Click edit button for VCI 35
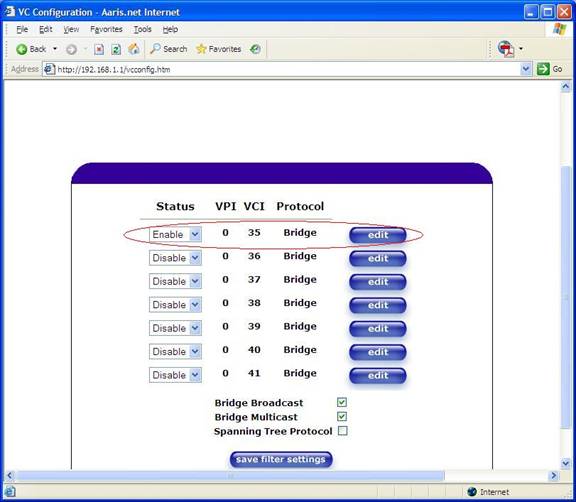Viewport: 576px width, 502px height. pyautogui.click(x=378, y=235)
